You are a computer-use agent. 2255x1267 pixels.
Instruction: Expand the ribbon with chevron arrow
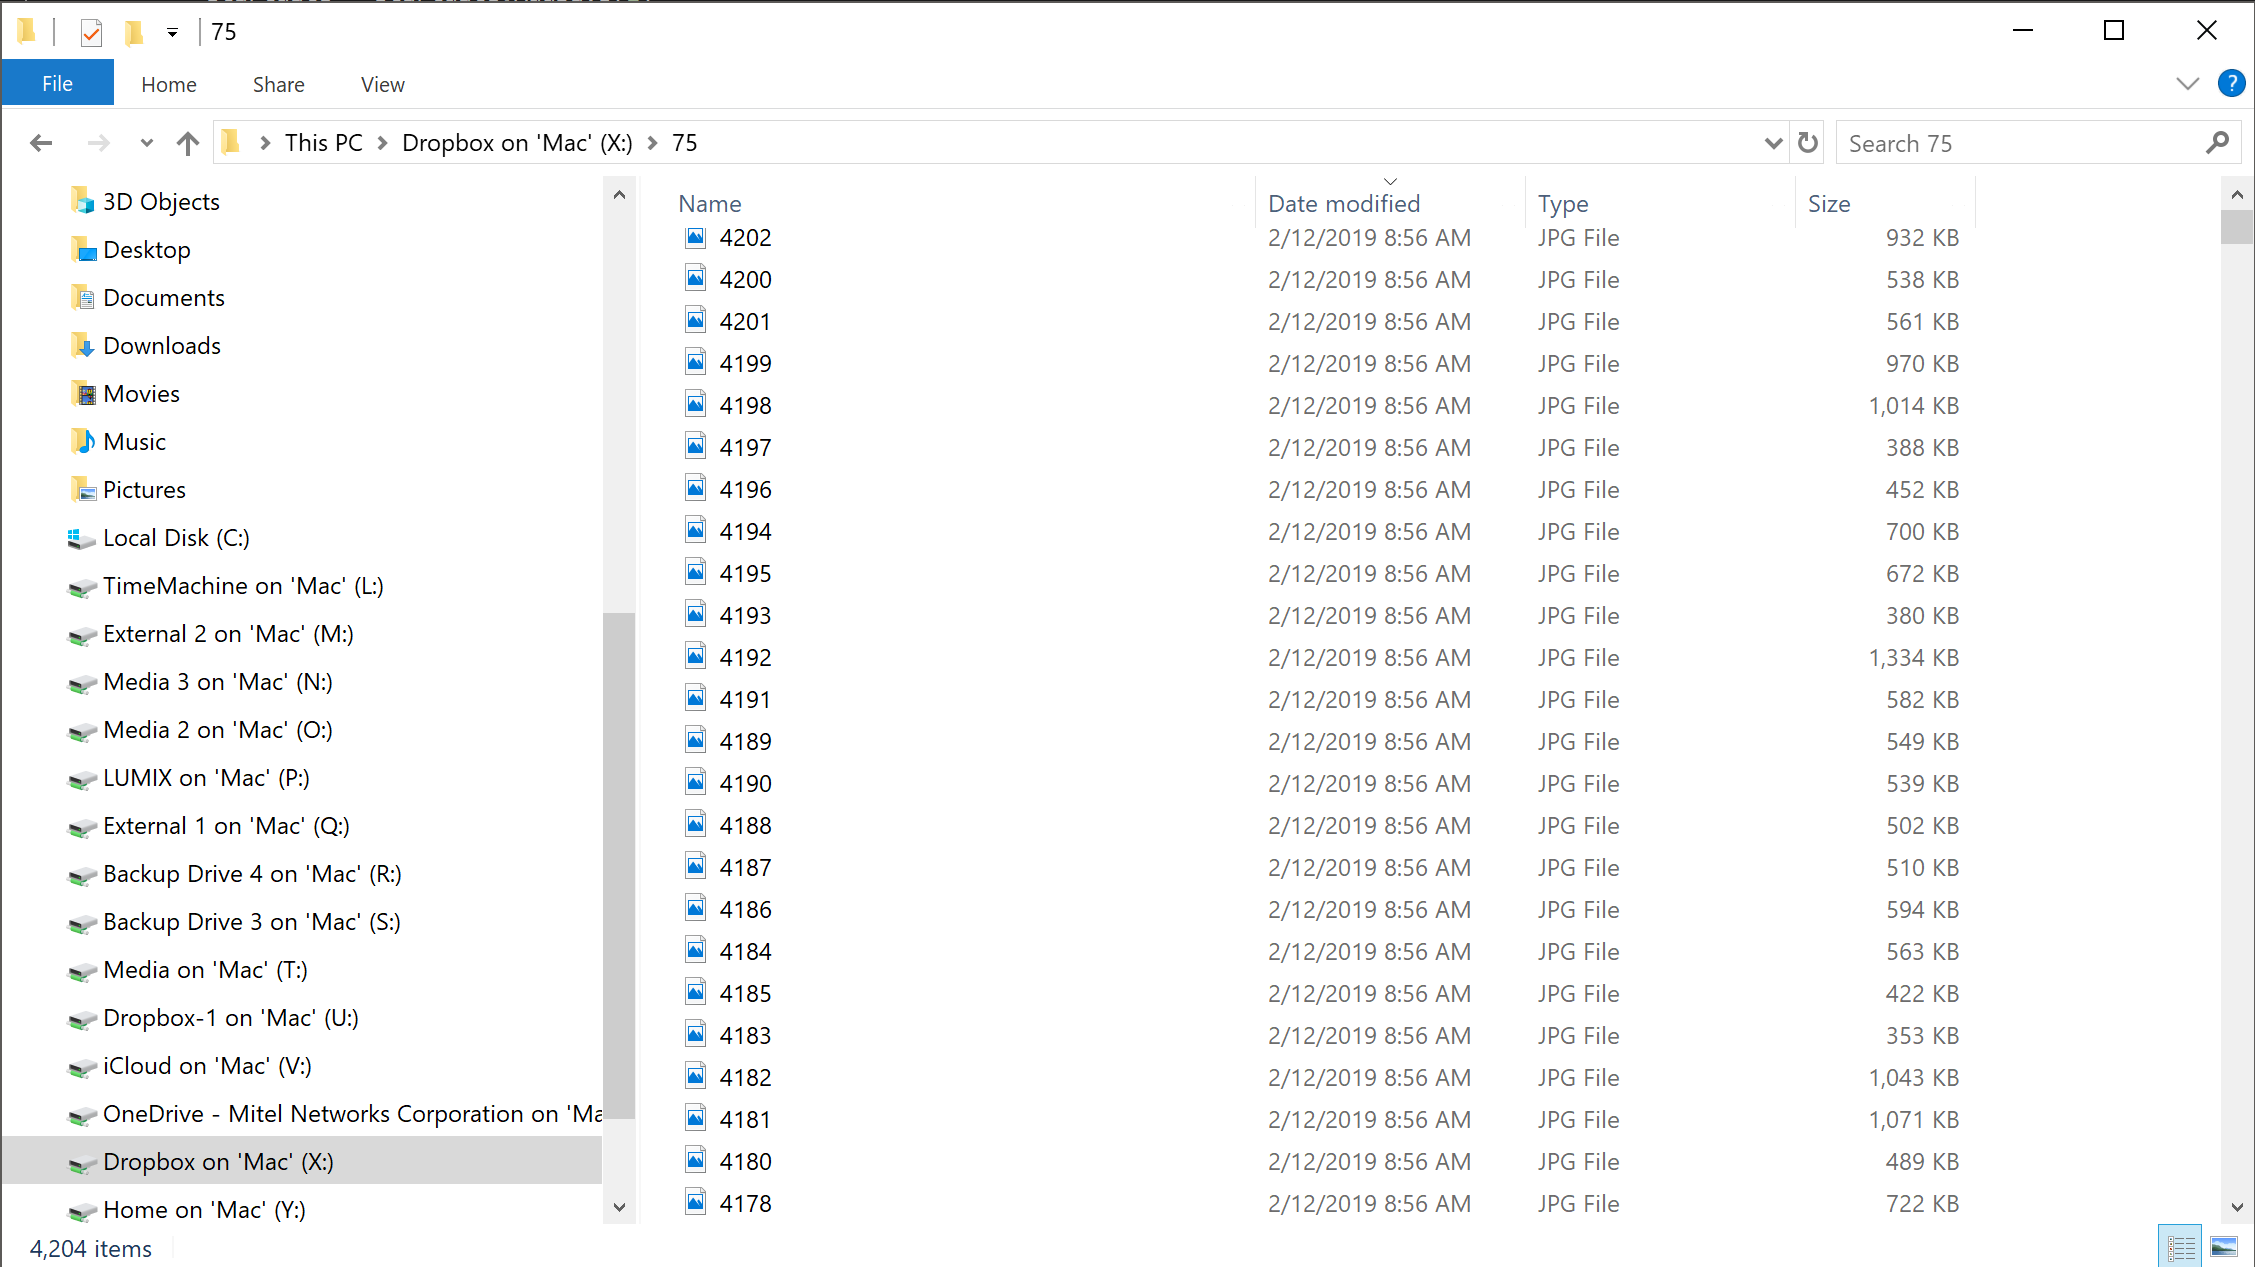pos(2187,84)
